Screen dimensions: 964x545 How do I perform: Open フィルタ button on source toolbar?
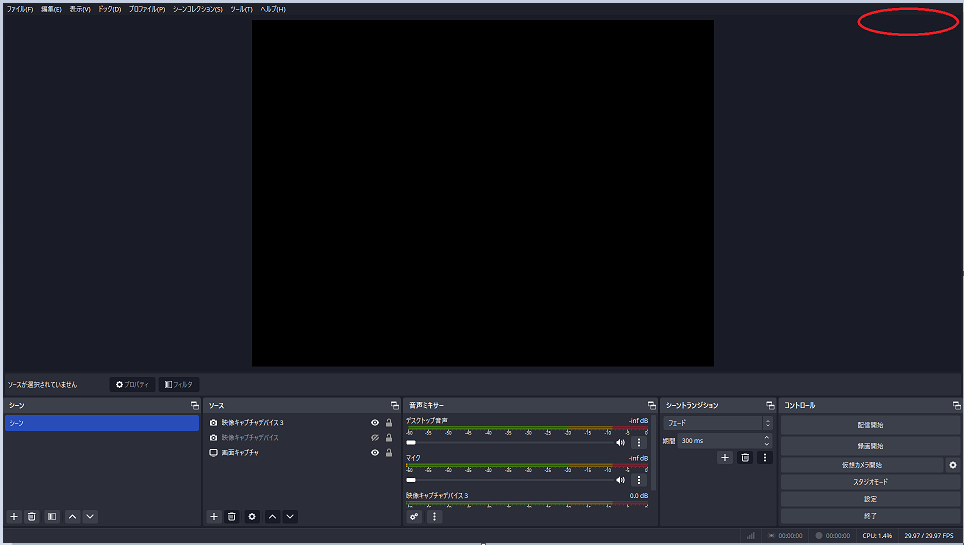(178, 384)
